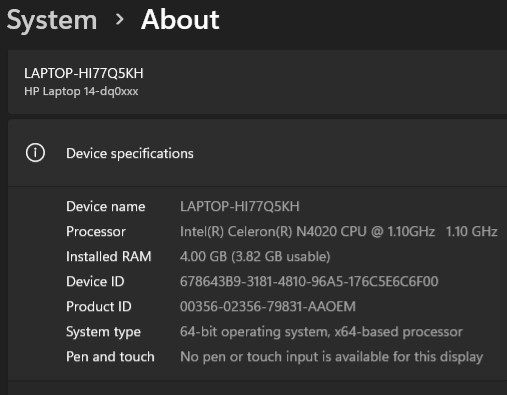Select Device name value LAPTOP-HI77Q5KH
The width and height of the screenshot is (507, 395).
pos(240,207)
